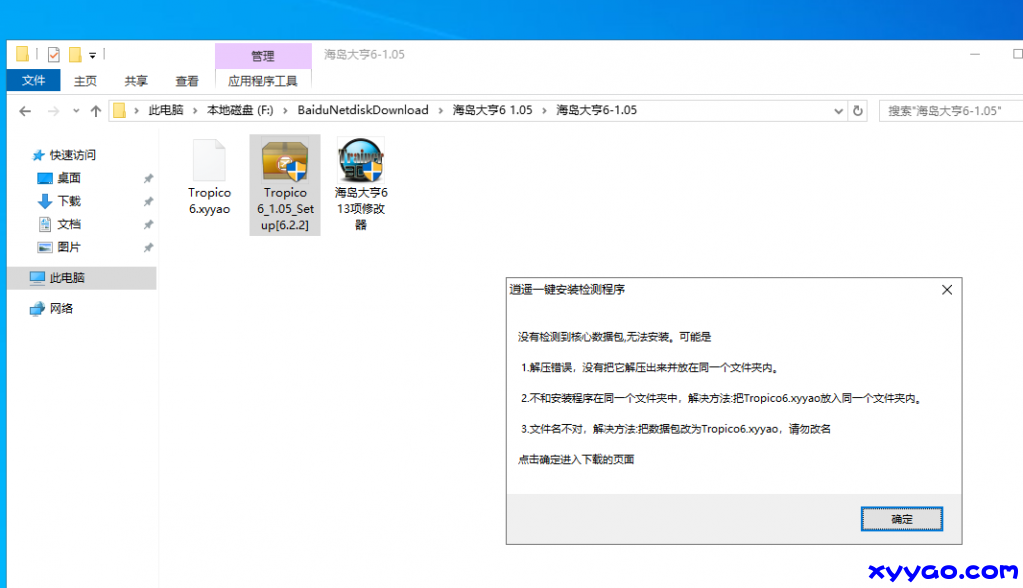Viewport: 1023px width, 588px height.
Task: Switch to the 查看 ribbon tab
Action: pyautogui.click(x=187, y=81)
